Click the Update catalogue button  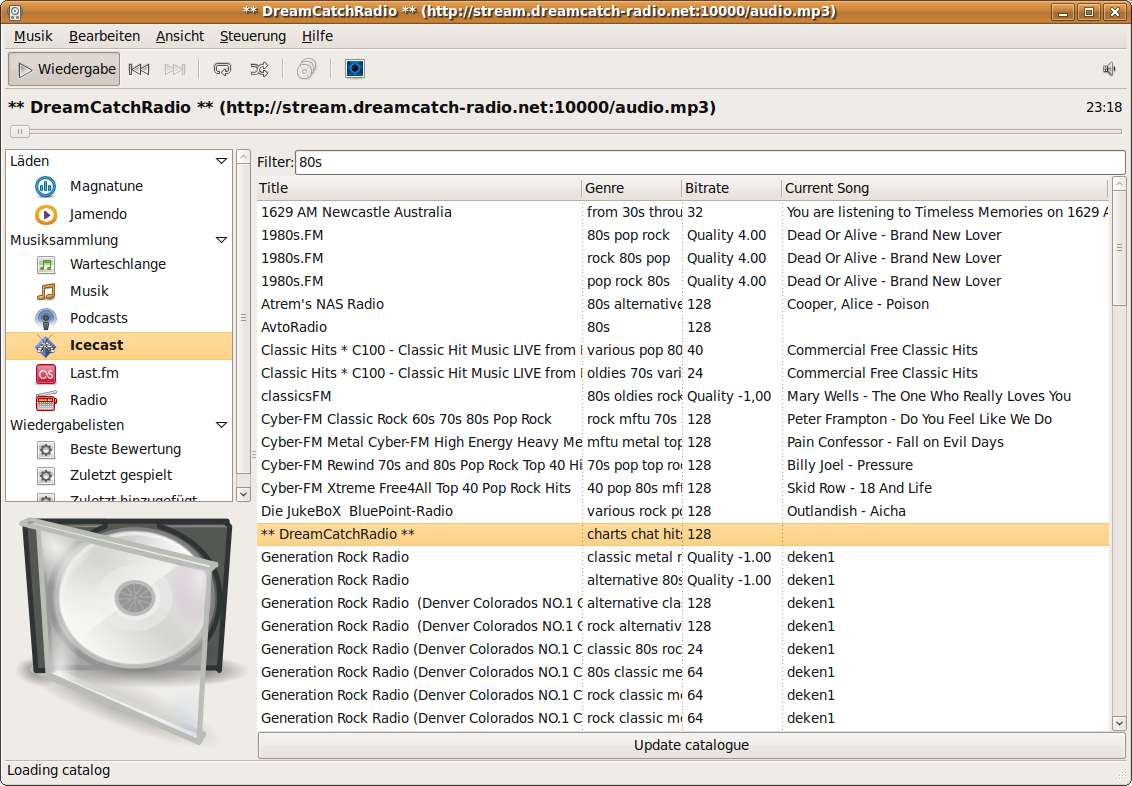coord(691,746)
